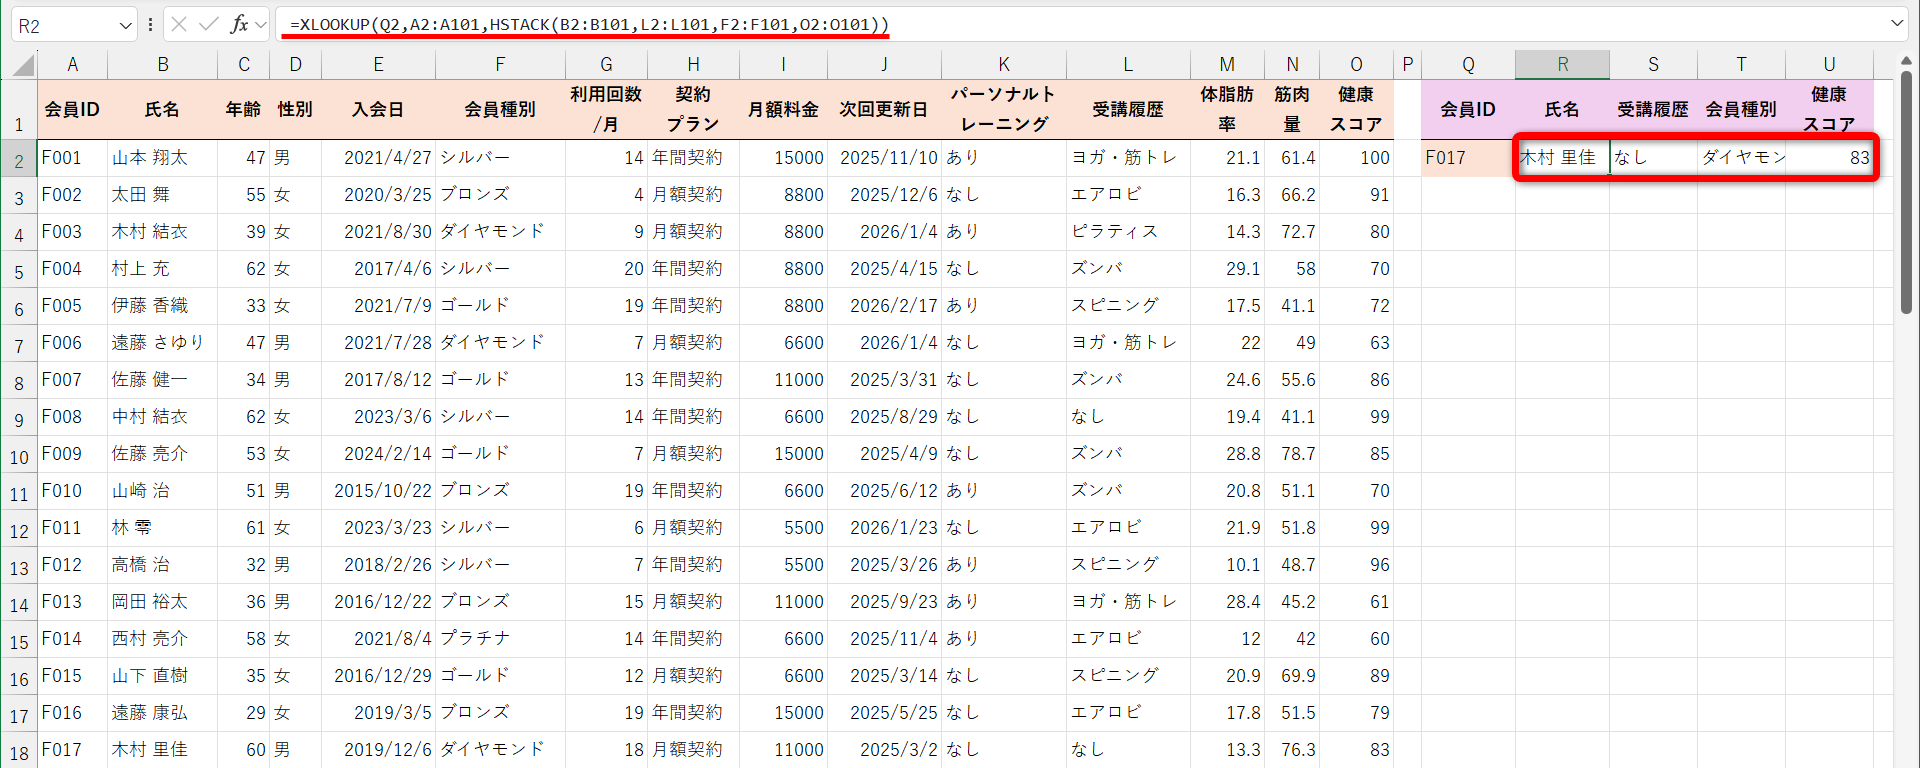Click the 会員ID header in column A
Viewport: 1920px width, 768px height.
coord(72,109)
